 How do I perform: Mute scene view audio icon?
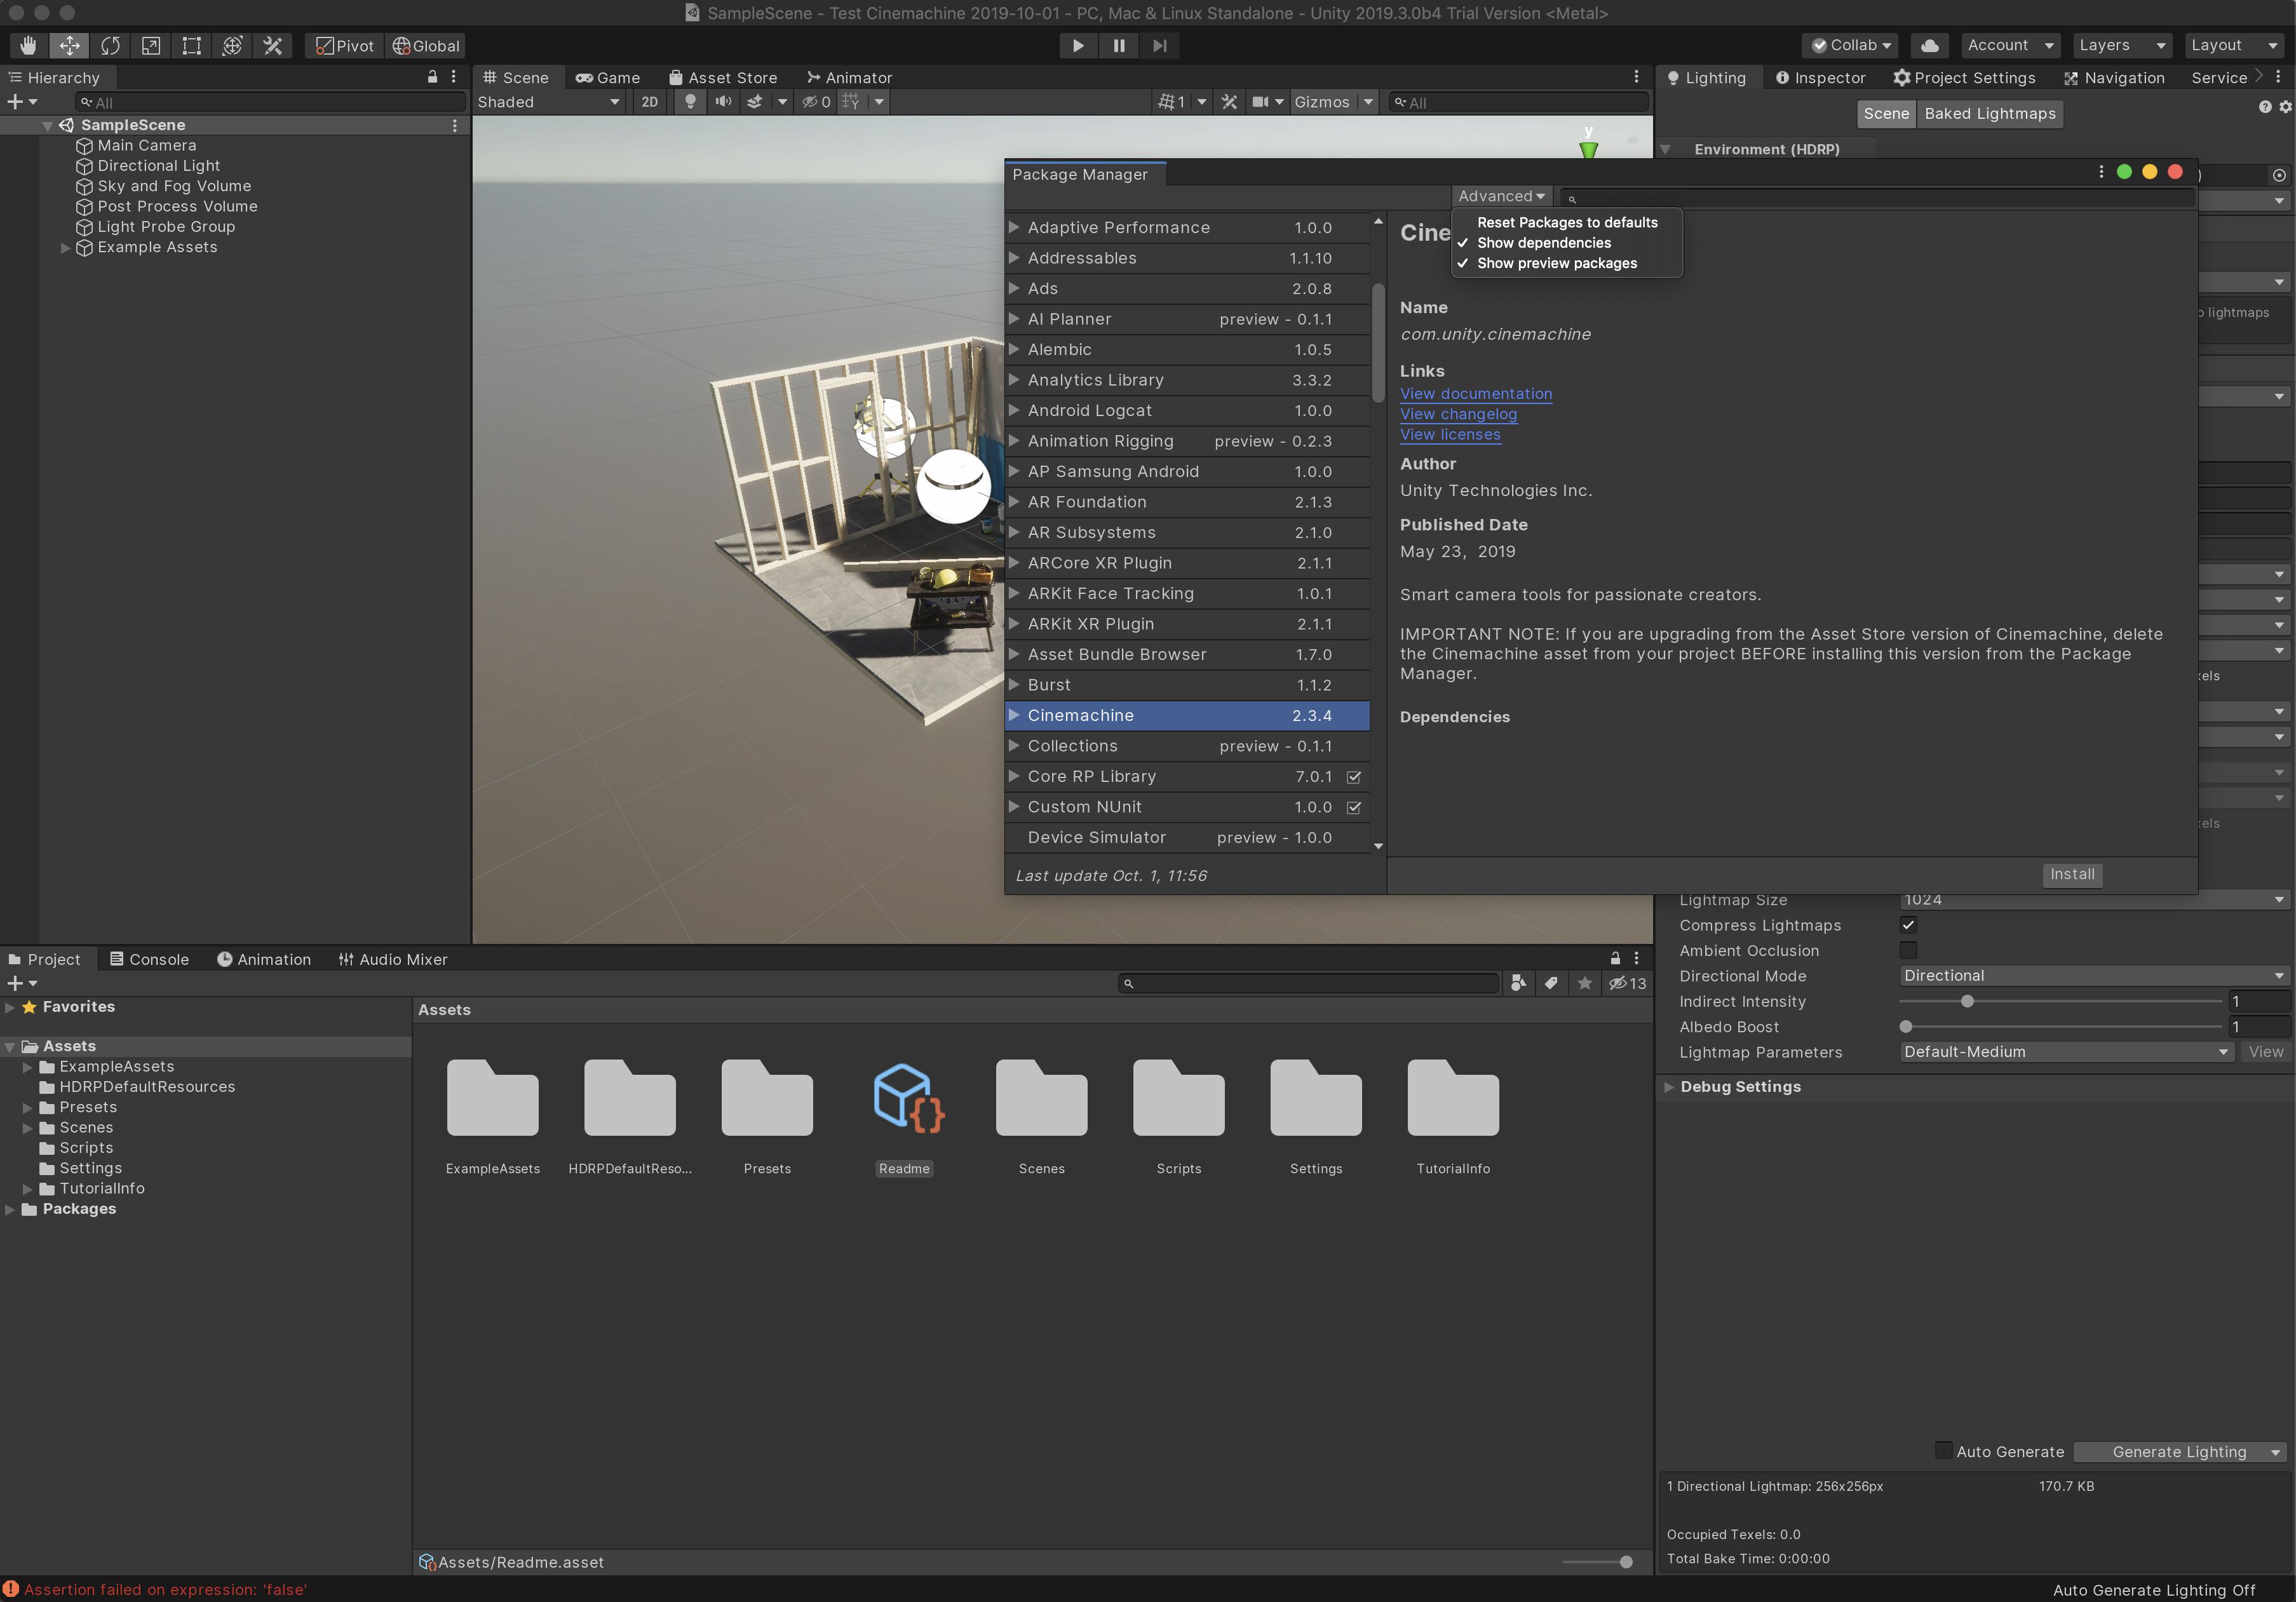coord(723,101)
